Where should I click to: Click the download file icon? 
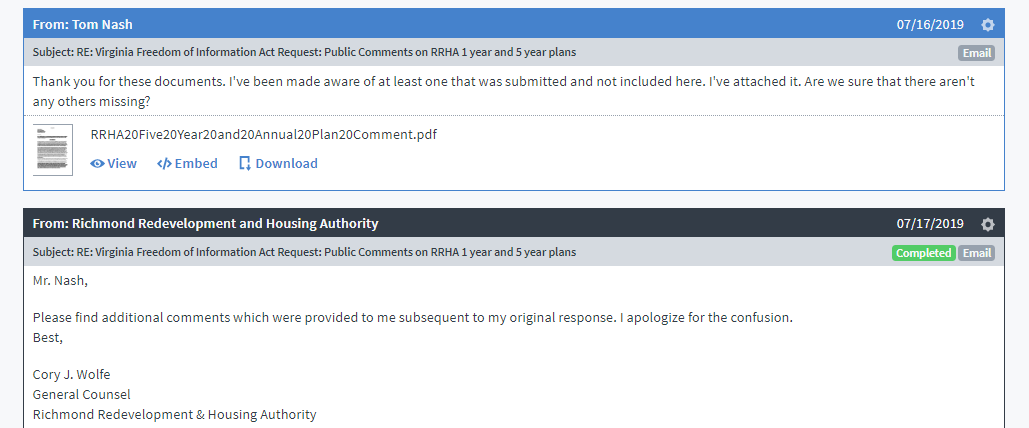(x=245, y=163)
